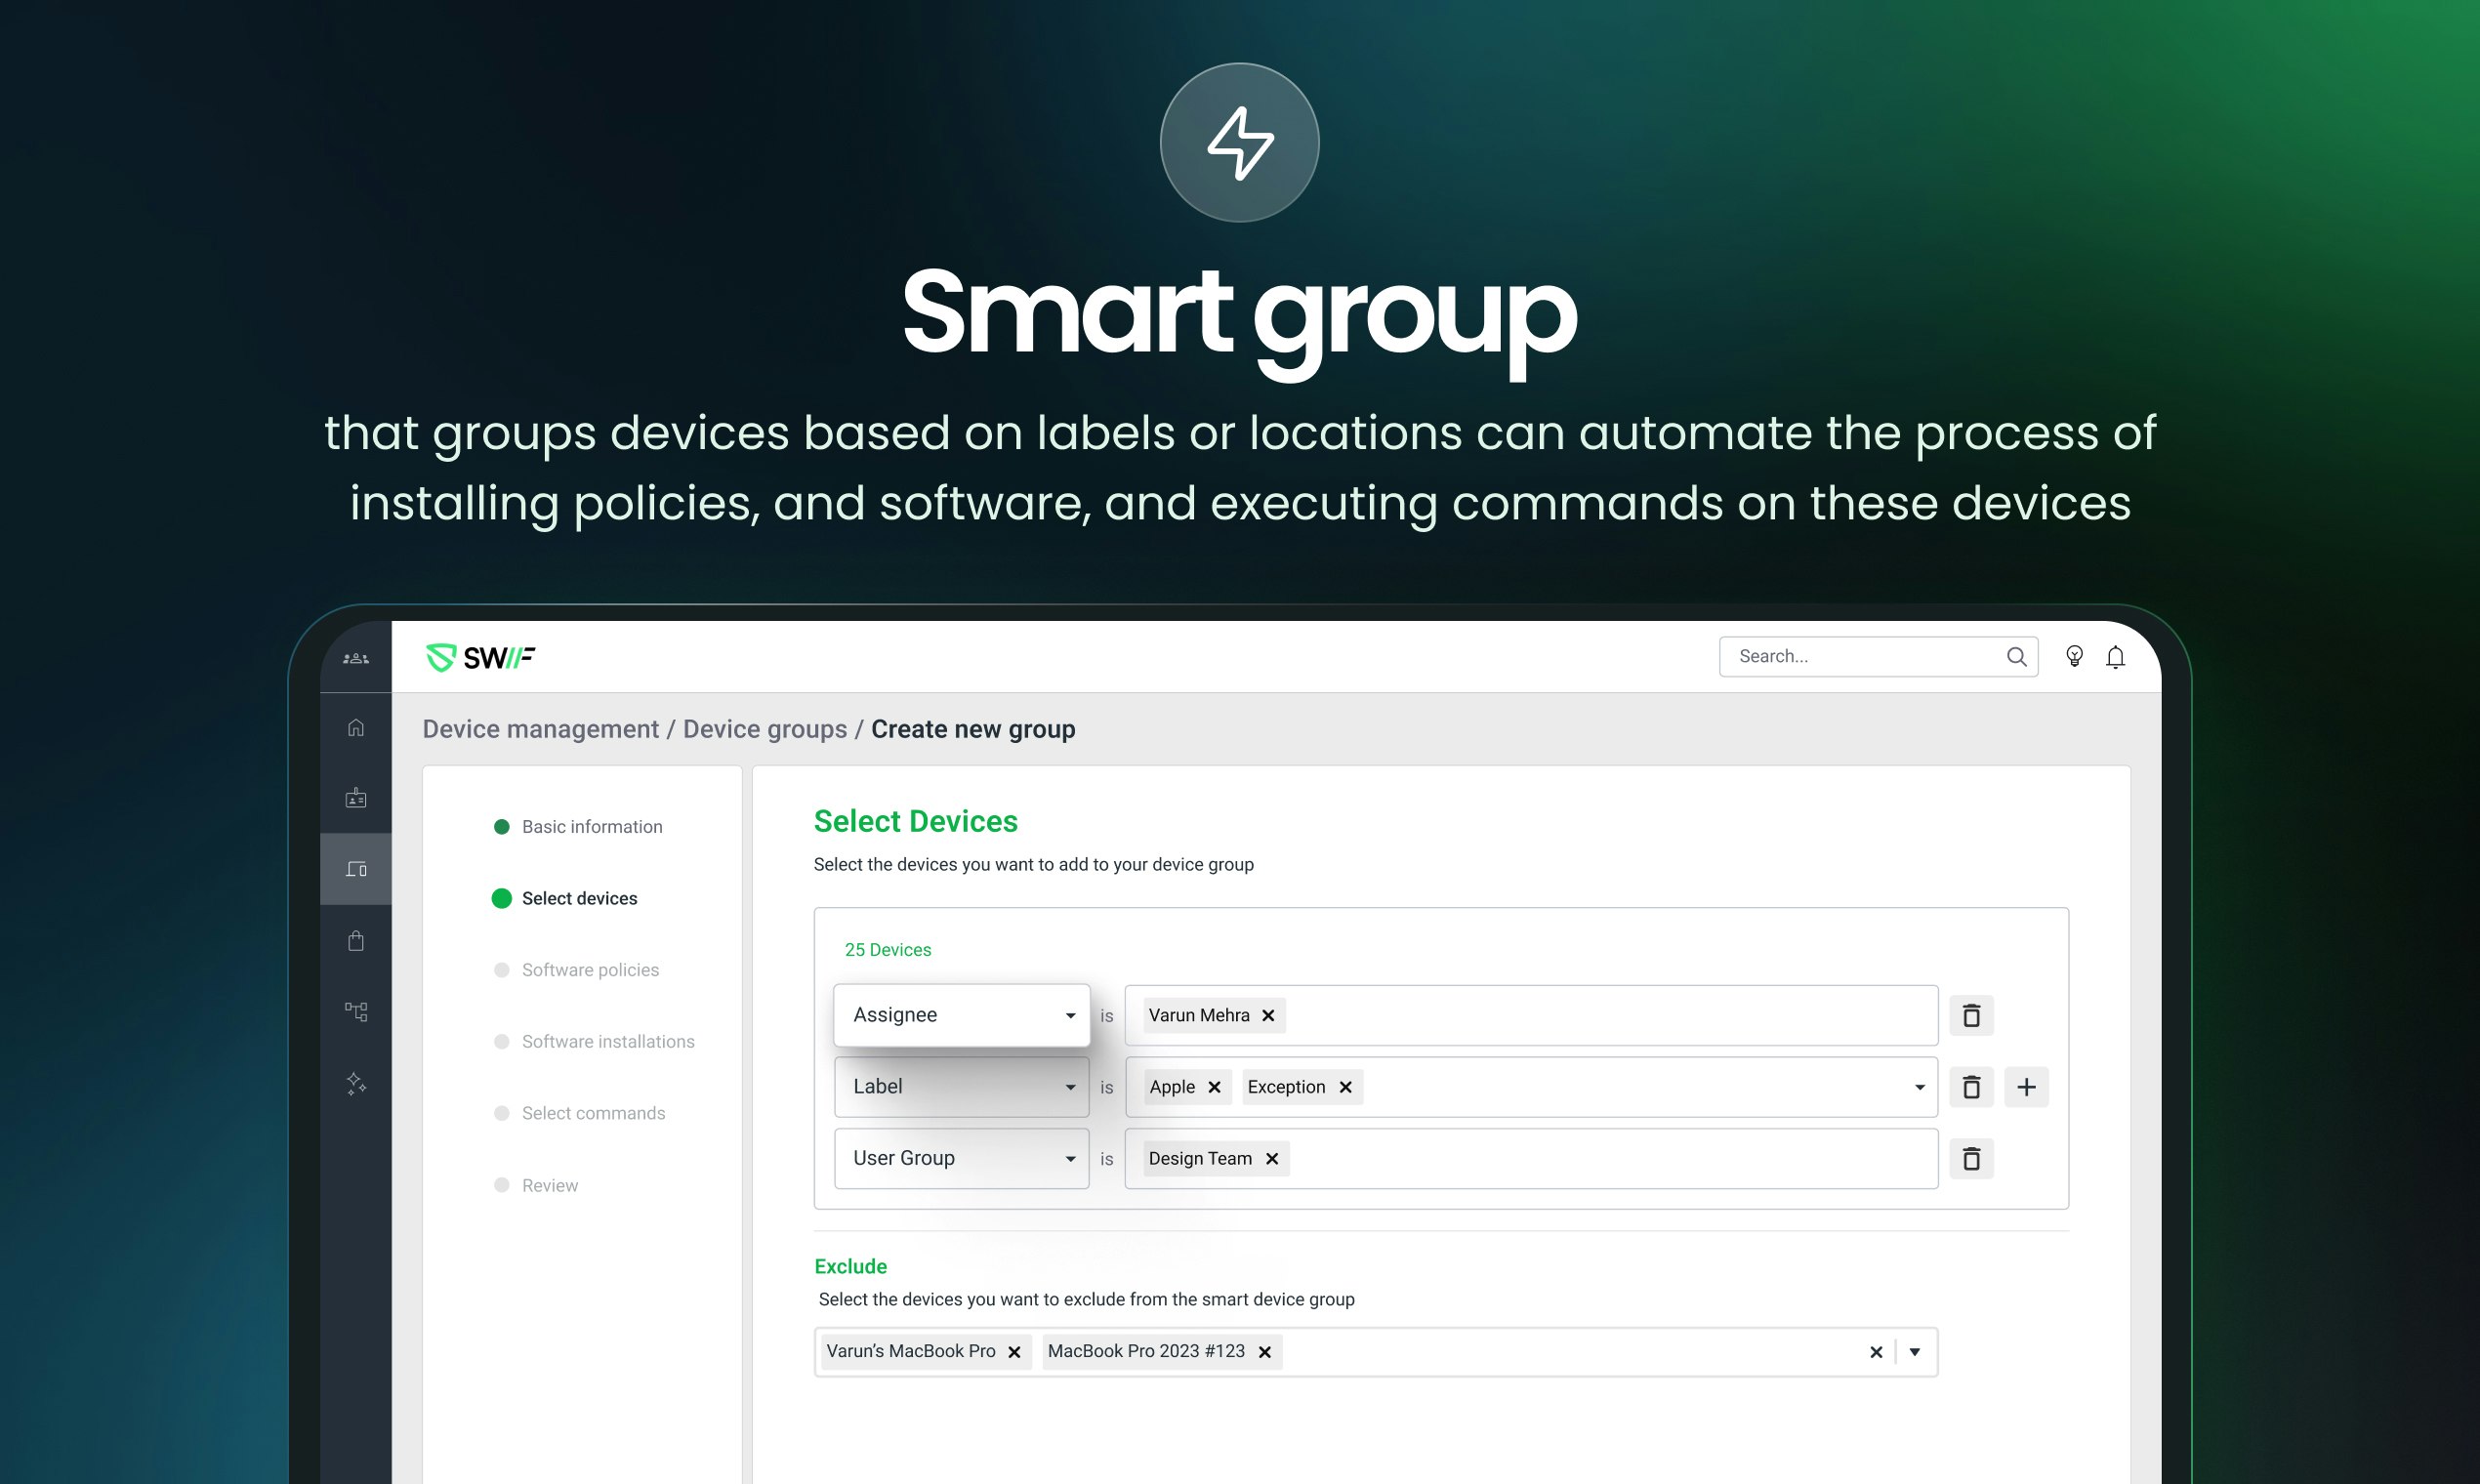Click the home icon in sidebar

click(356, 727)
